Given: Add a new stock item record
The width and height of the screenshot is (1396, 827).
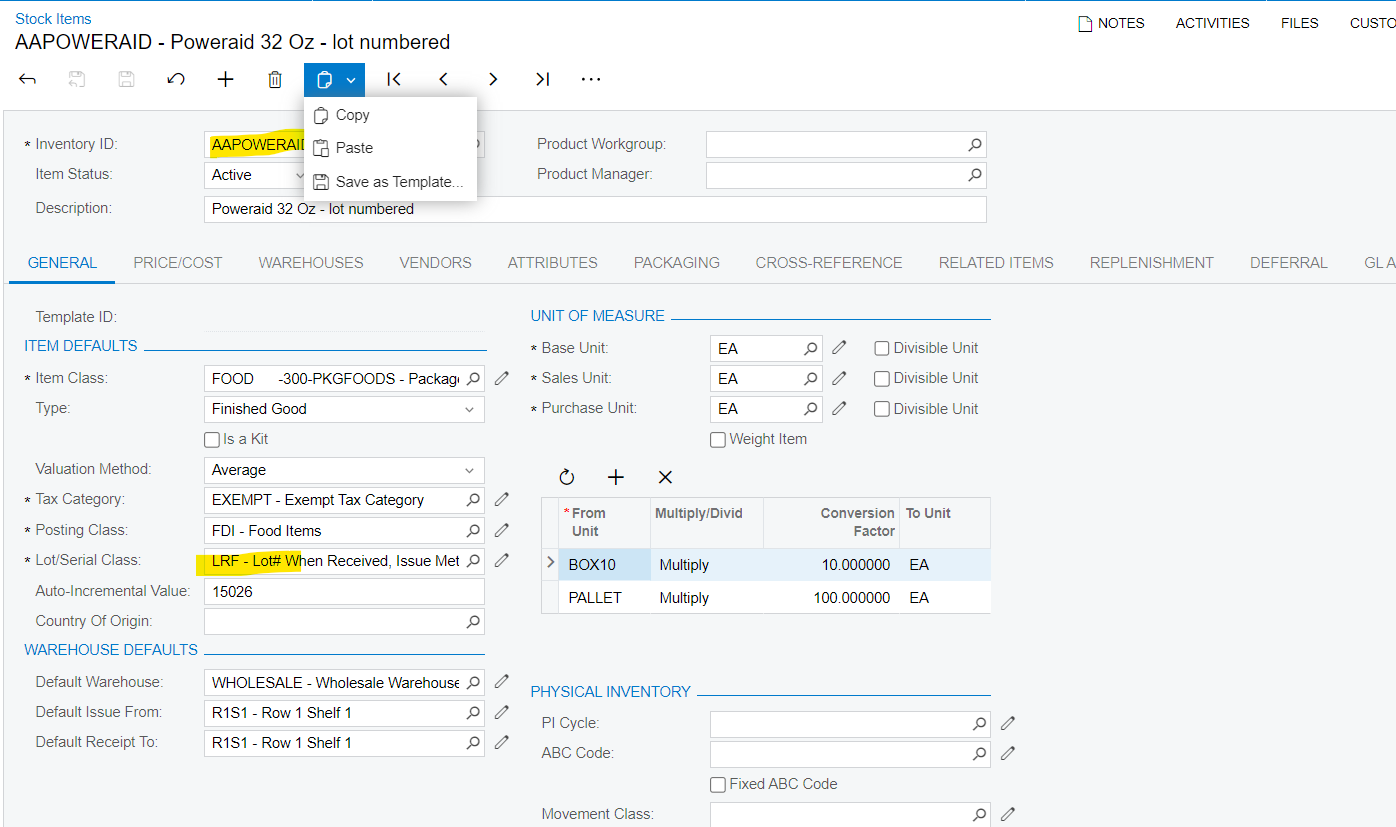Looking at the screenshot, I should pos(225,79).
